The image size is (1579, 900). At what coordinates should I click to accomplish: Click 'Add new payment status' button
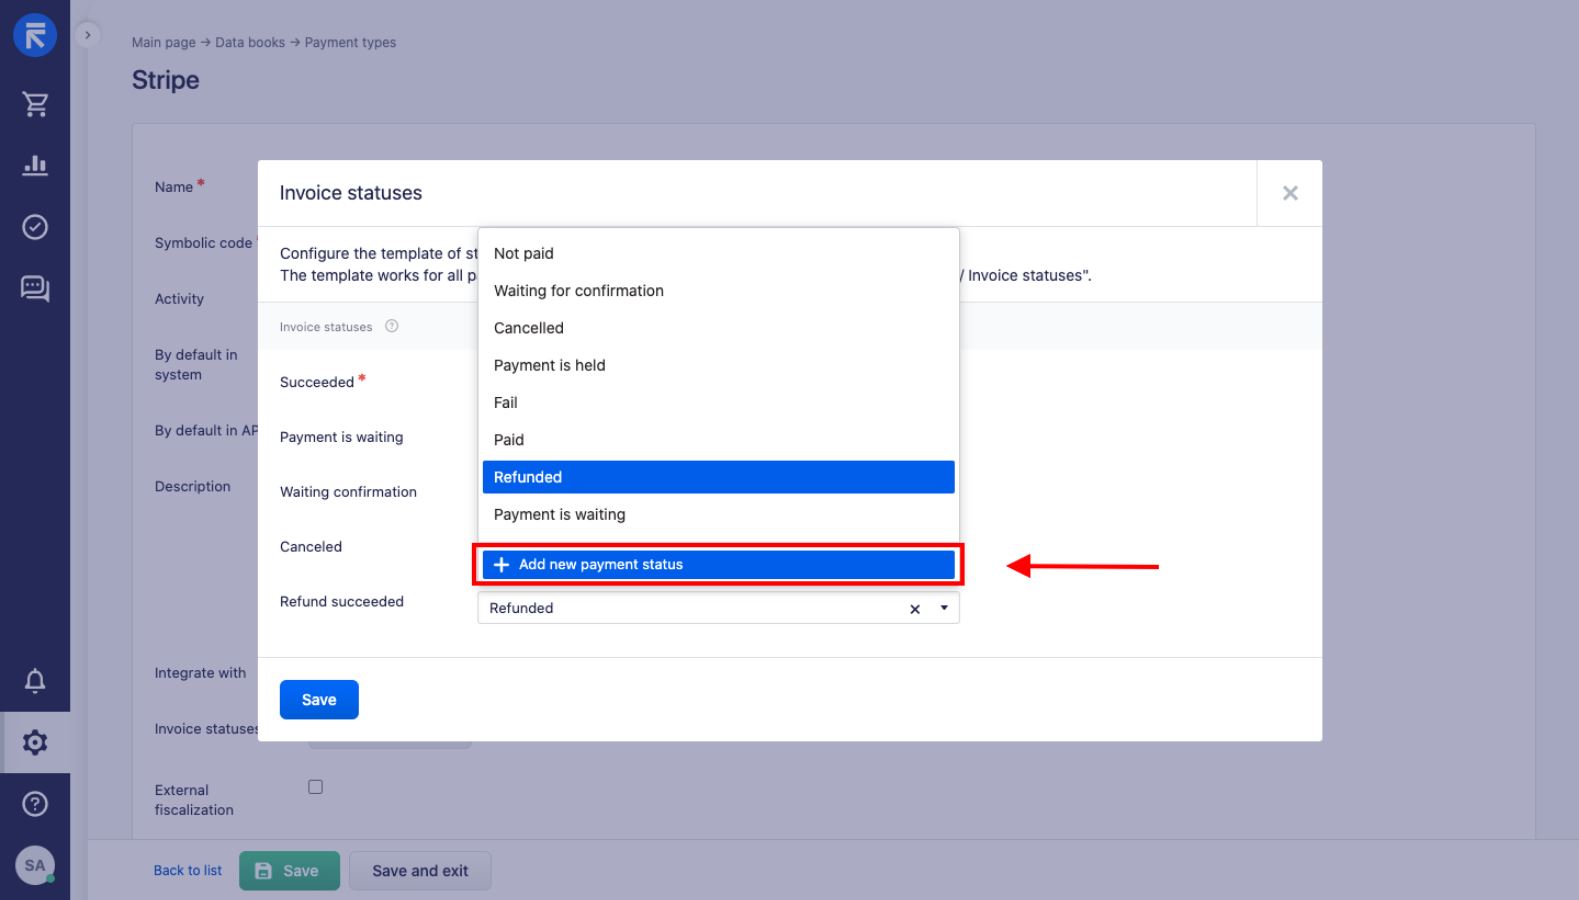718,565
